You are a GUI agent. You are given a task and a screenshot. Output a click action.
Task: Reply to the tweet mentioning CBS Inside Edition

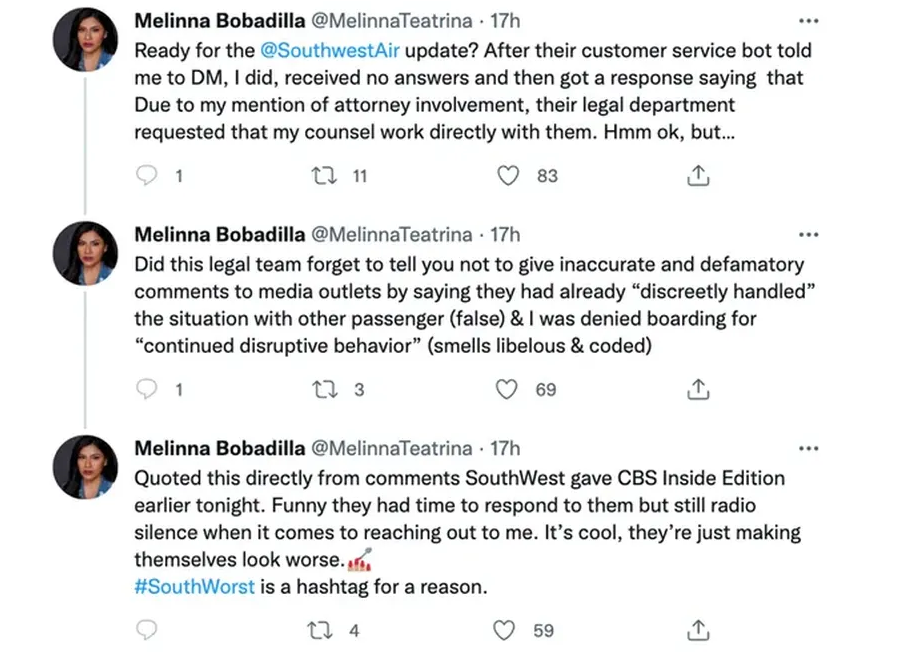coord(147,630)
